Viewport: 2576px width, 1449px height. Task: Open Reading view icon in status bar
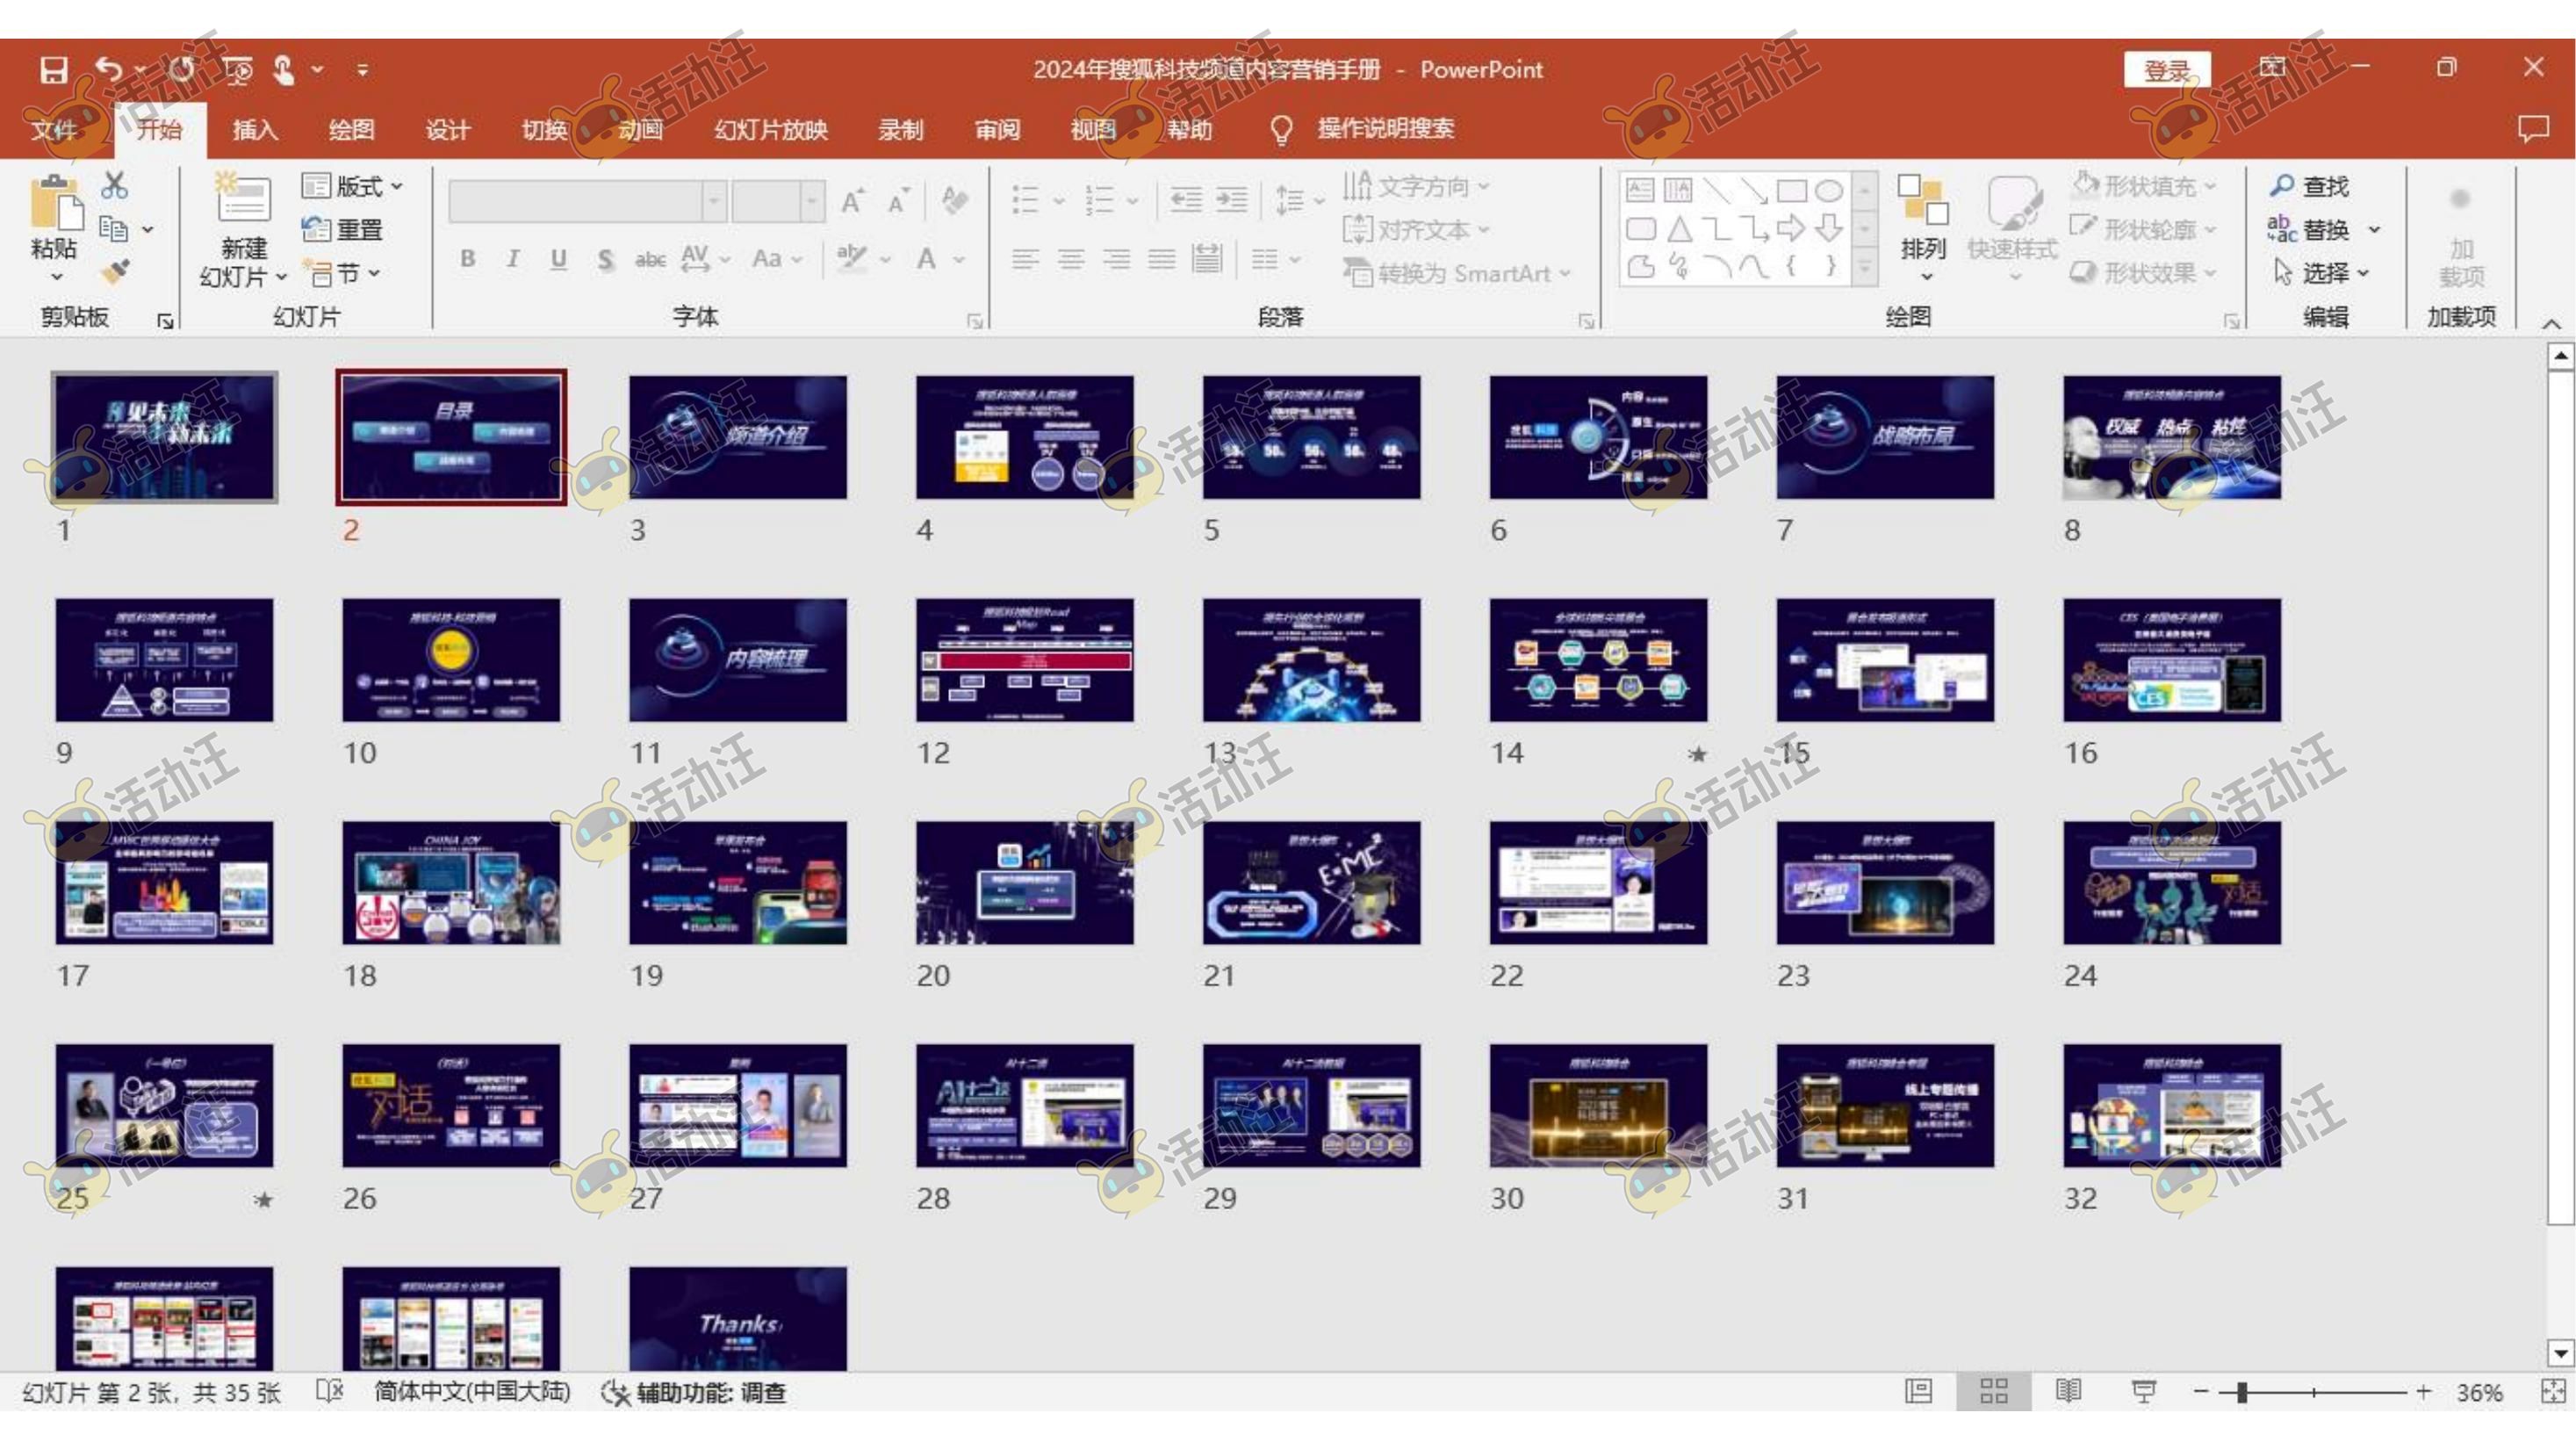coord(2068,1391)
